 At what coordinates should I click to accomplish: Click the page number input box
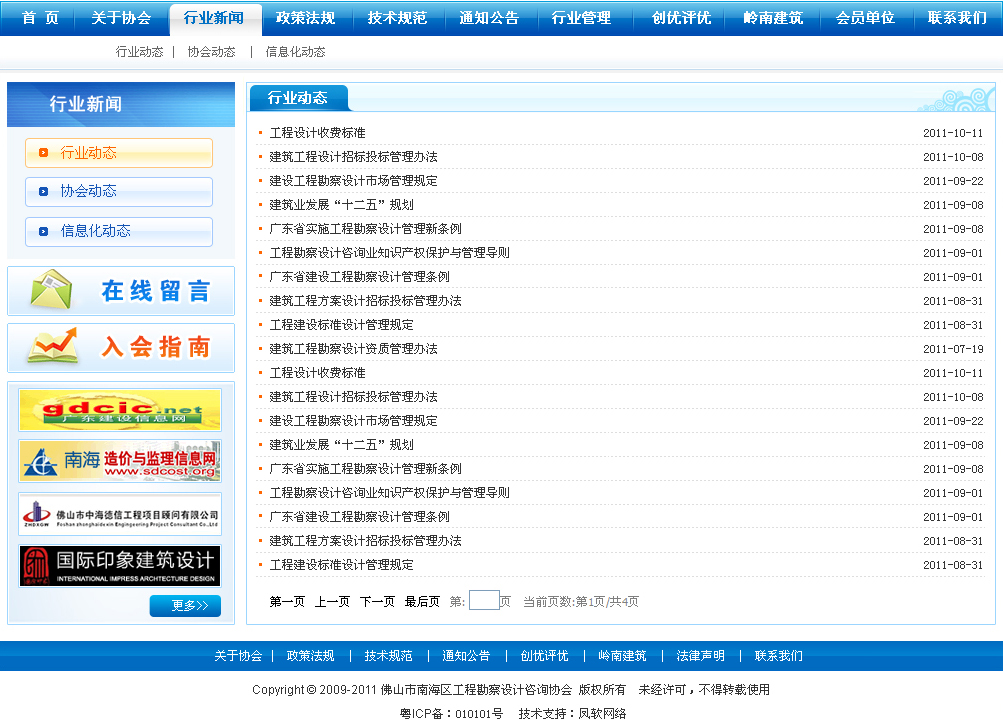click(x=484, y=601)
